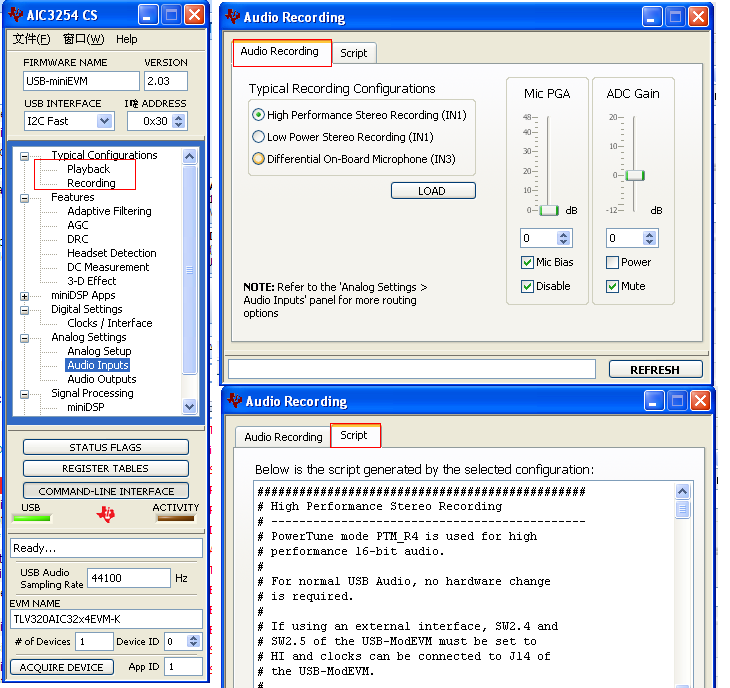Screen dimensions: 730x688
Task: Click the Mic PGA value stepper arrows
Action: click(563, 238)
